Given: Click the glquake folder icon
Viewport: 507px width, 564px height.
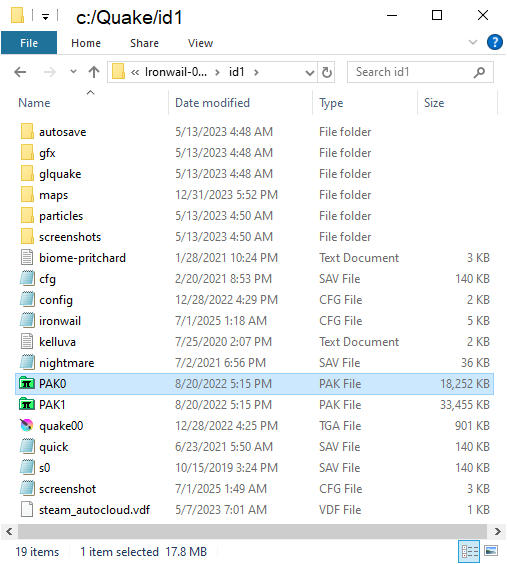Looking at the screenshot, I should 27,174.
